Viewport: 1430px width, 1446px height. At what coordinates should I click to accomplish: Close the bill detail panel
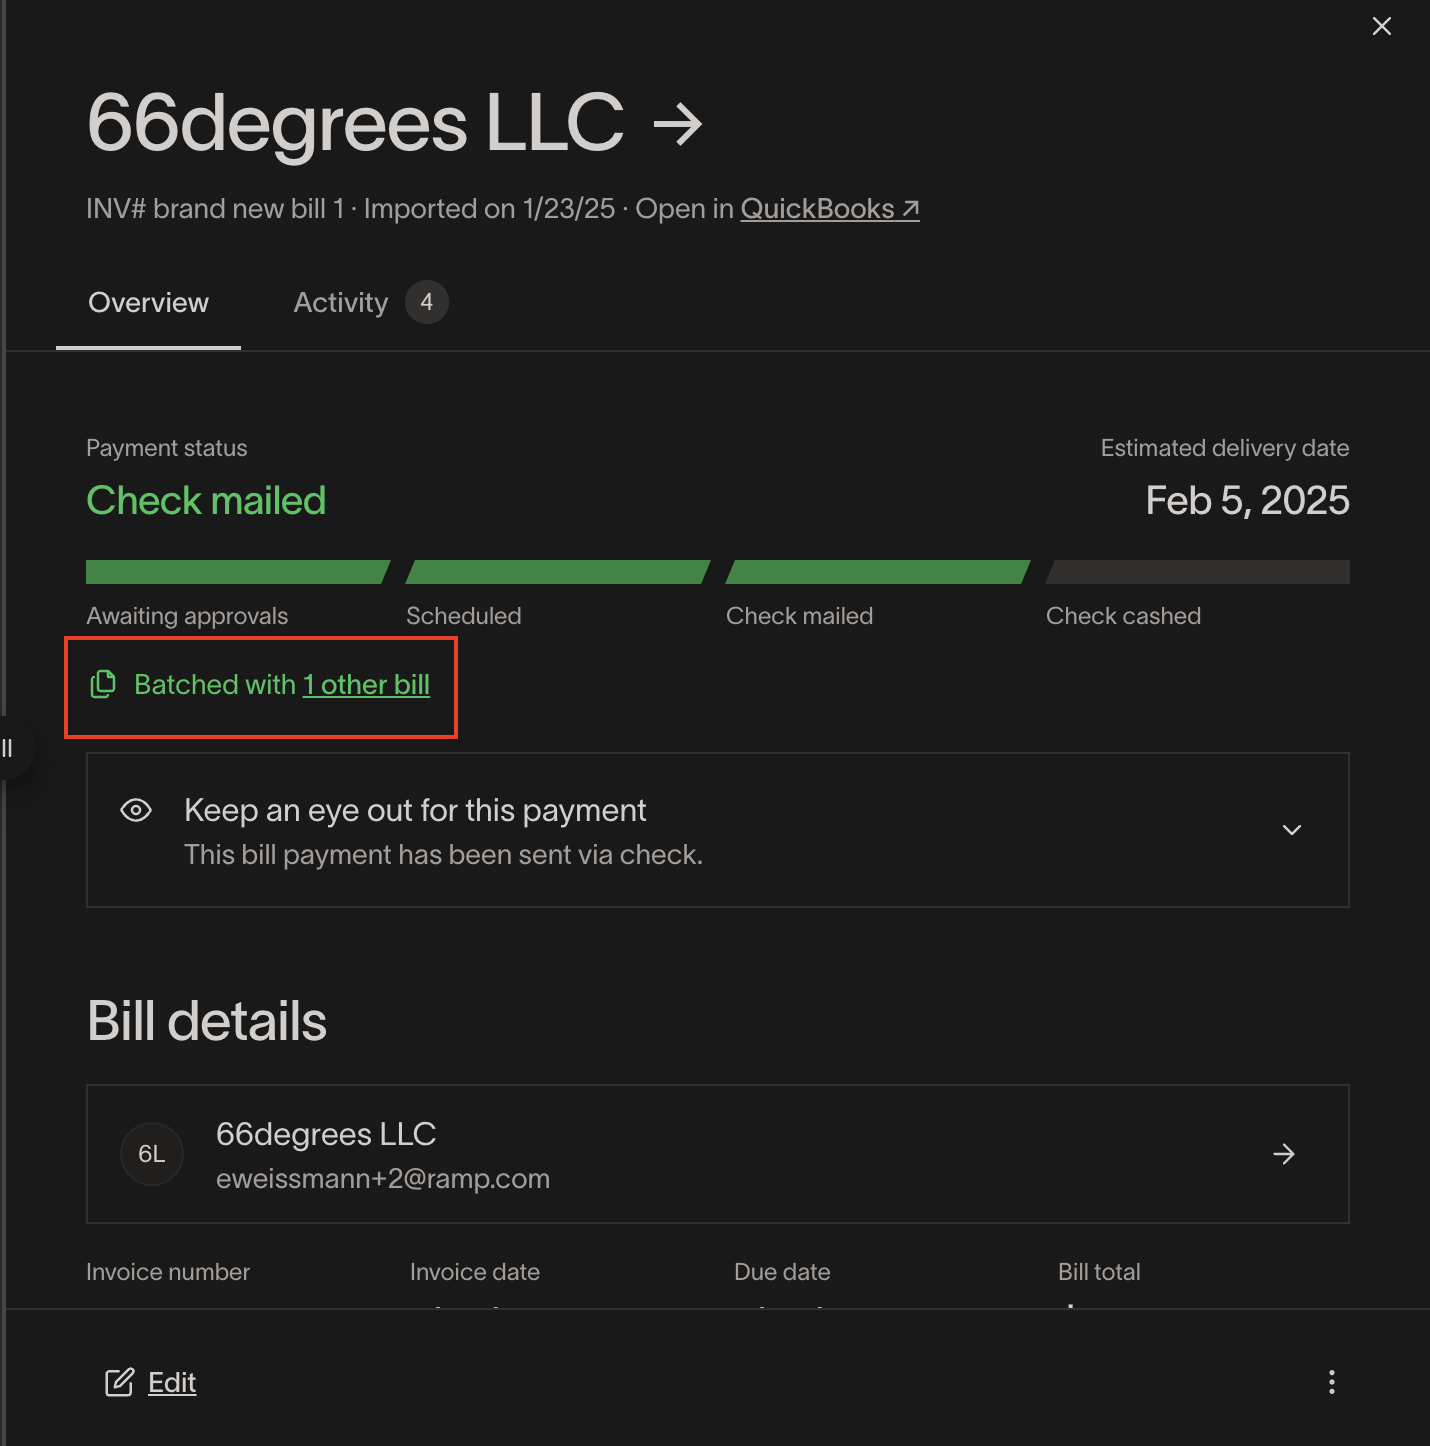[x=1382, y=26]
